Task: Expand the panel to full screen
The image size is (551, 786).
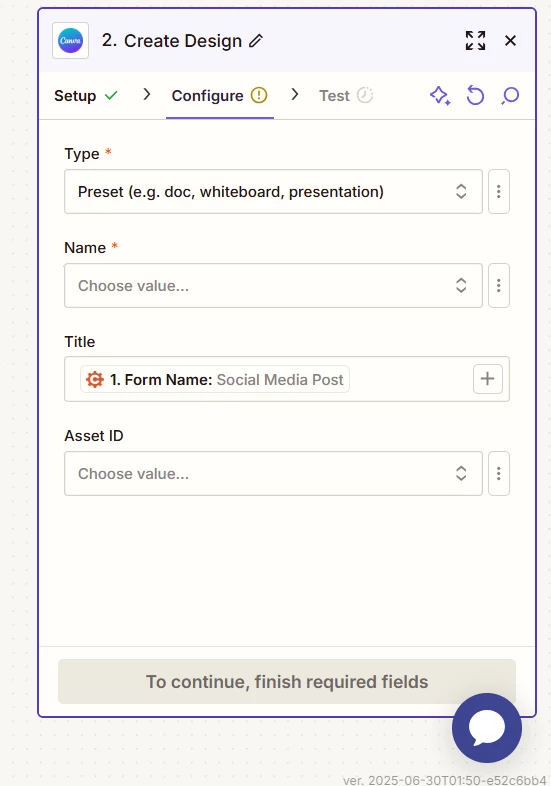Action: pyautogui.click(x=475, y=41)
